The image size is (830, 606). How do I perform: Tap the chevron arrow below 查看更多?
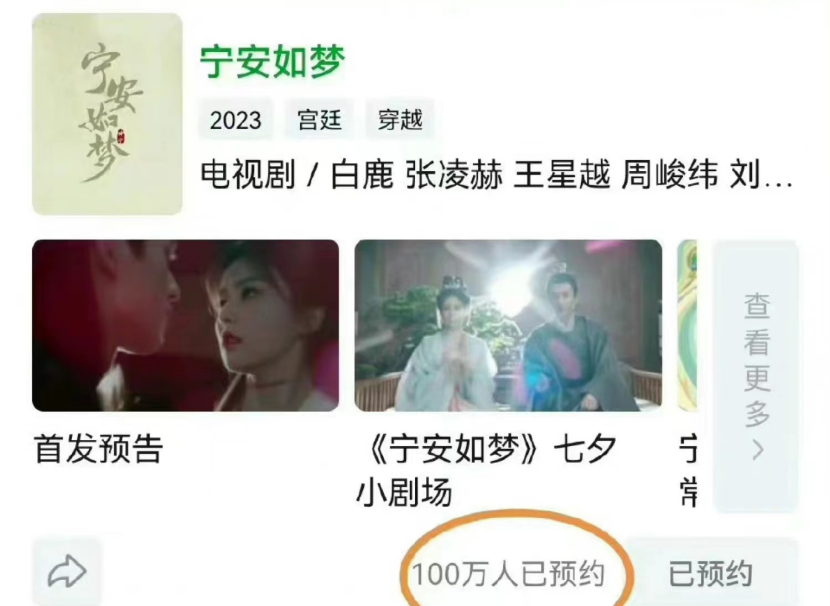[758, 450]
